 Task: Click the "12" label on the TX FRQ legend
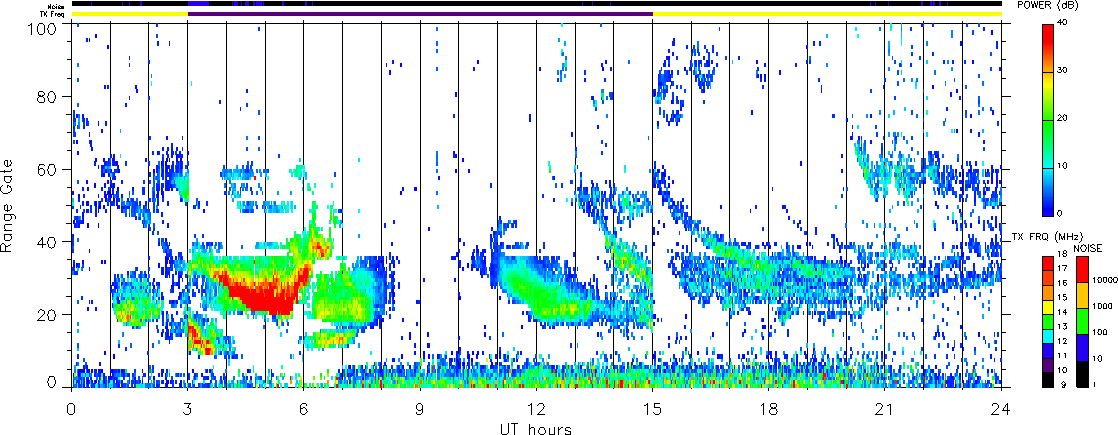pyautogui.click(x=1062, y=341)
